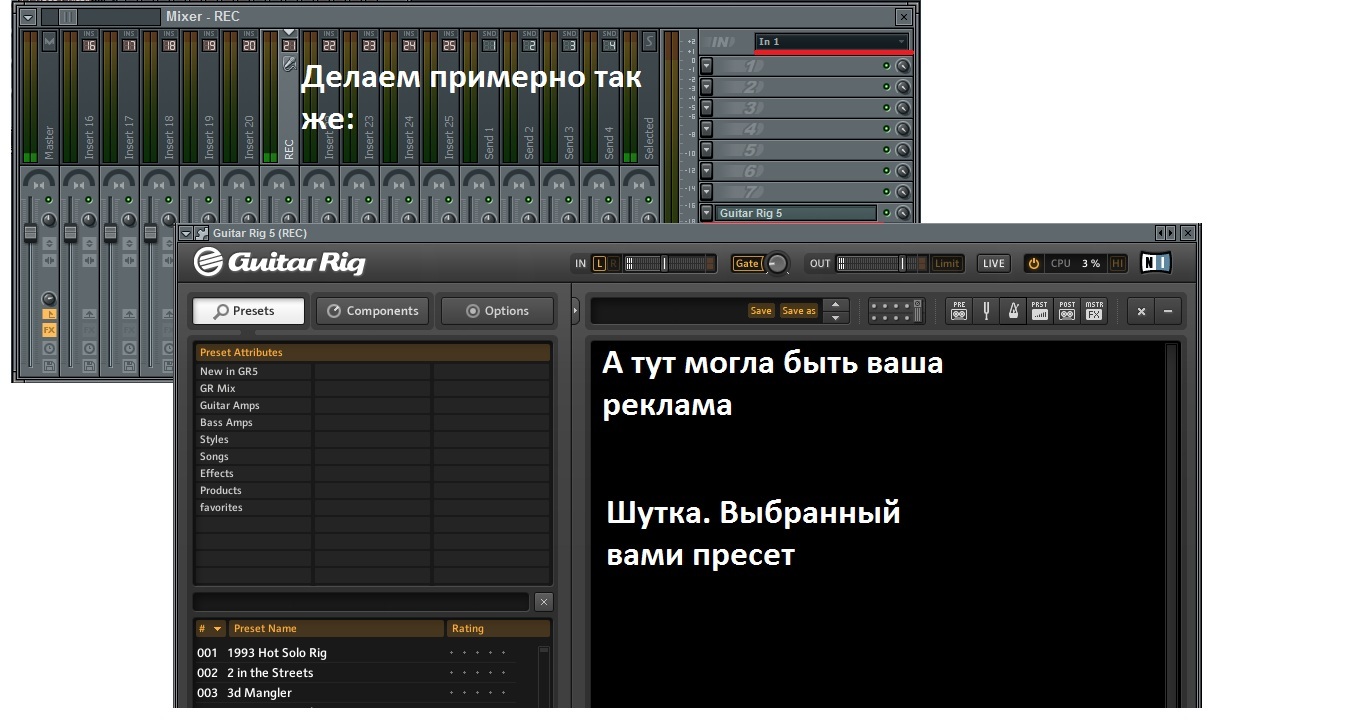The height and width of the screenshot is (728, 1366).
Task: Switch to the Components tab
Action: (373, 311)
